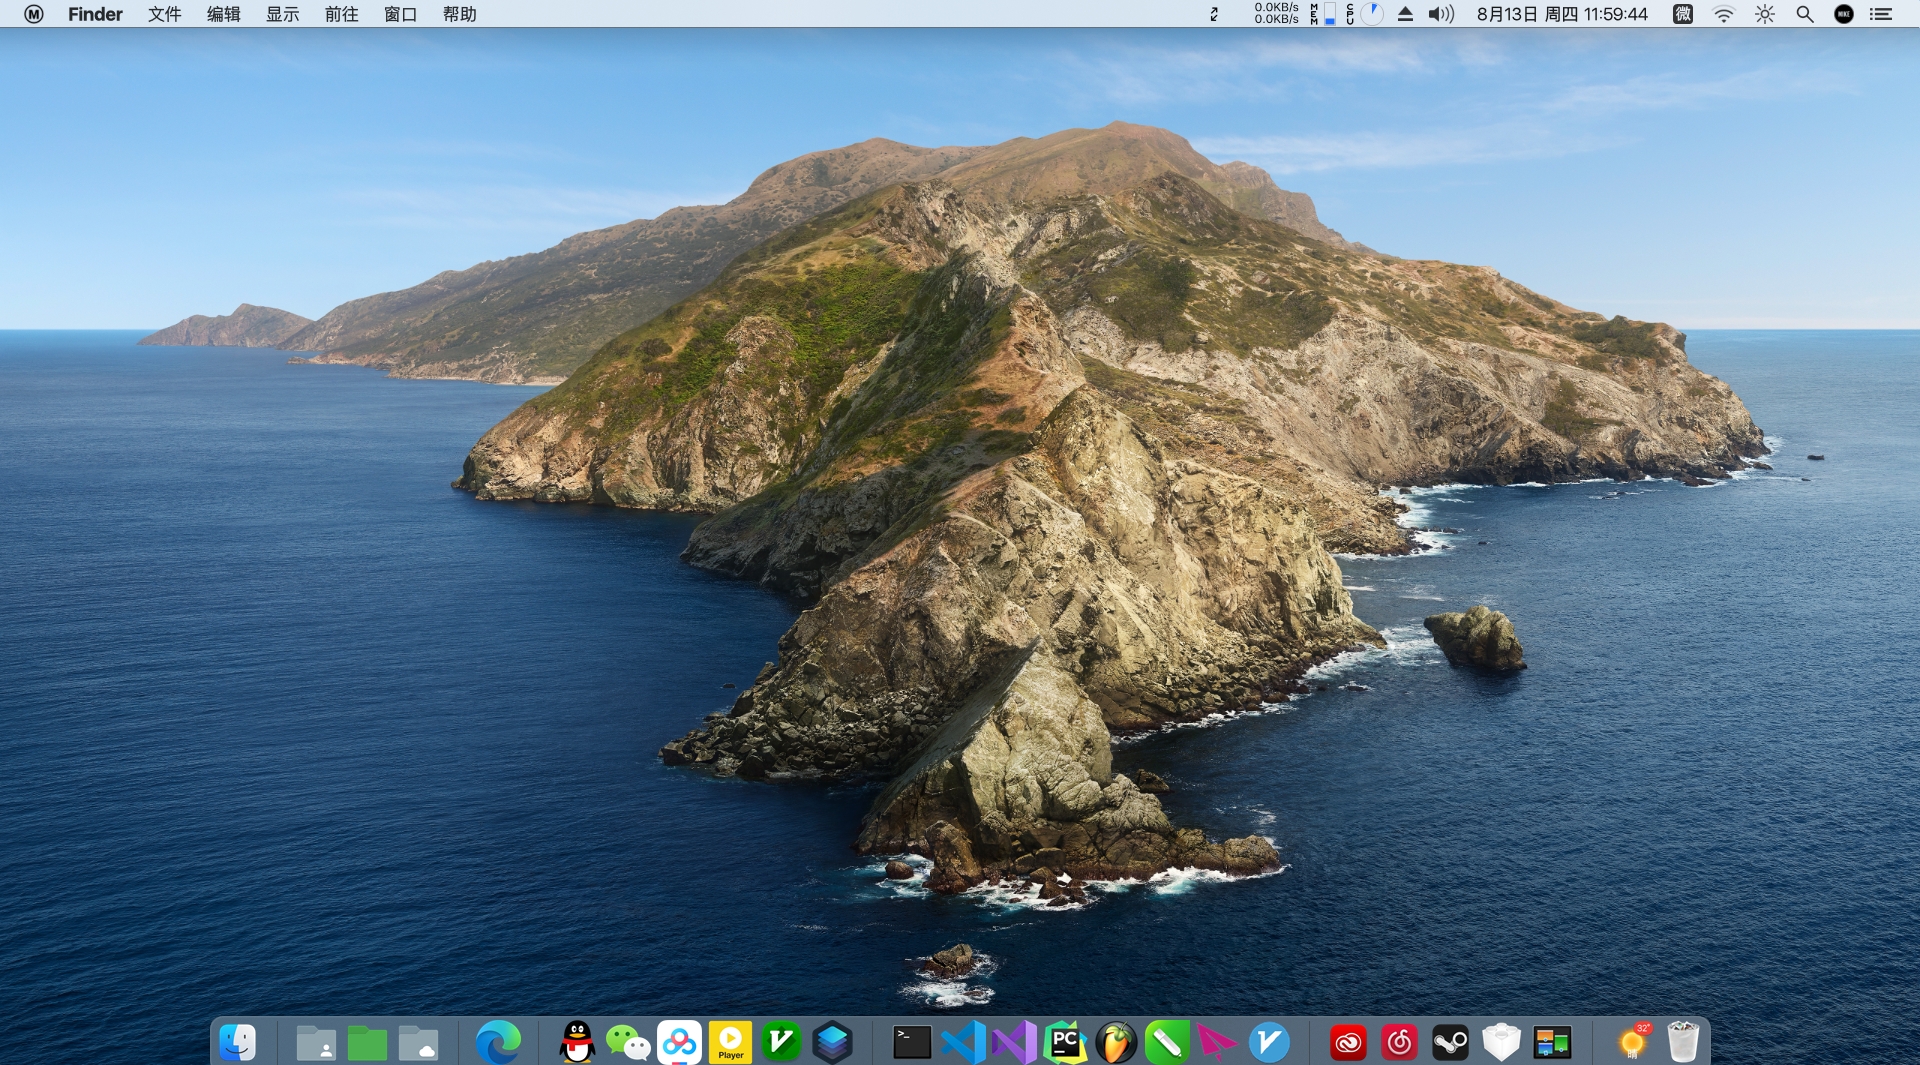Screen dimensions: 1920x1065
Task: Click the eject icon in menu bar
Action: 1405,14
